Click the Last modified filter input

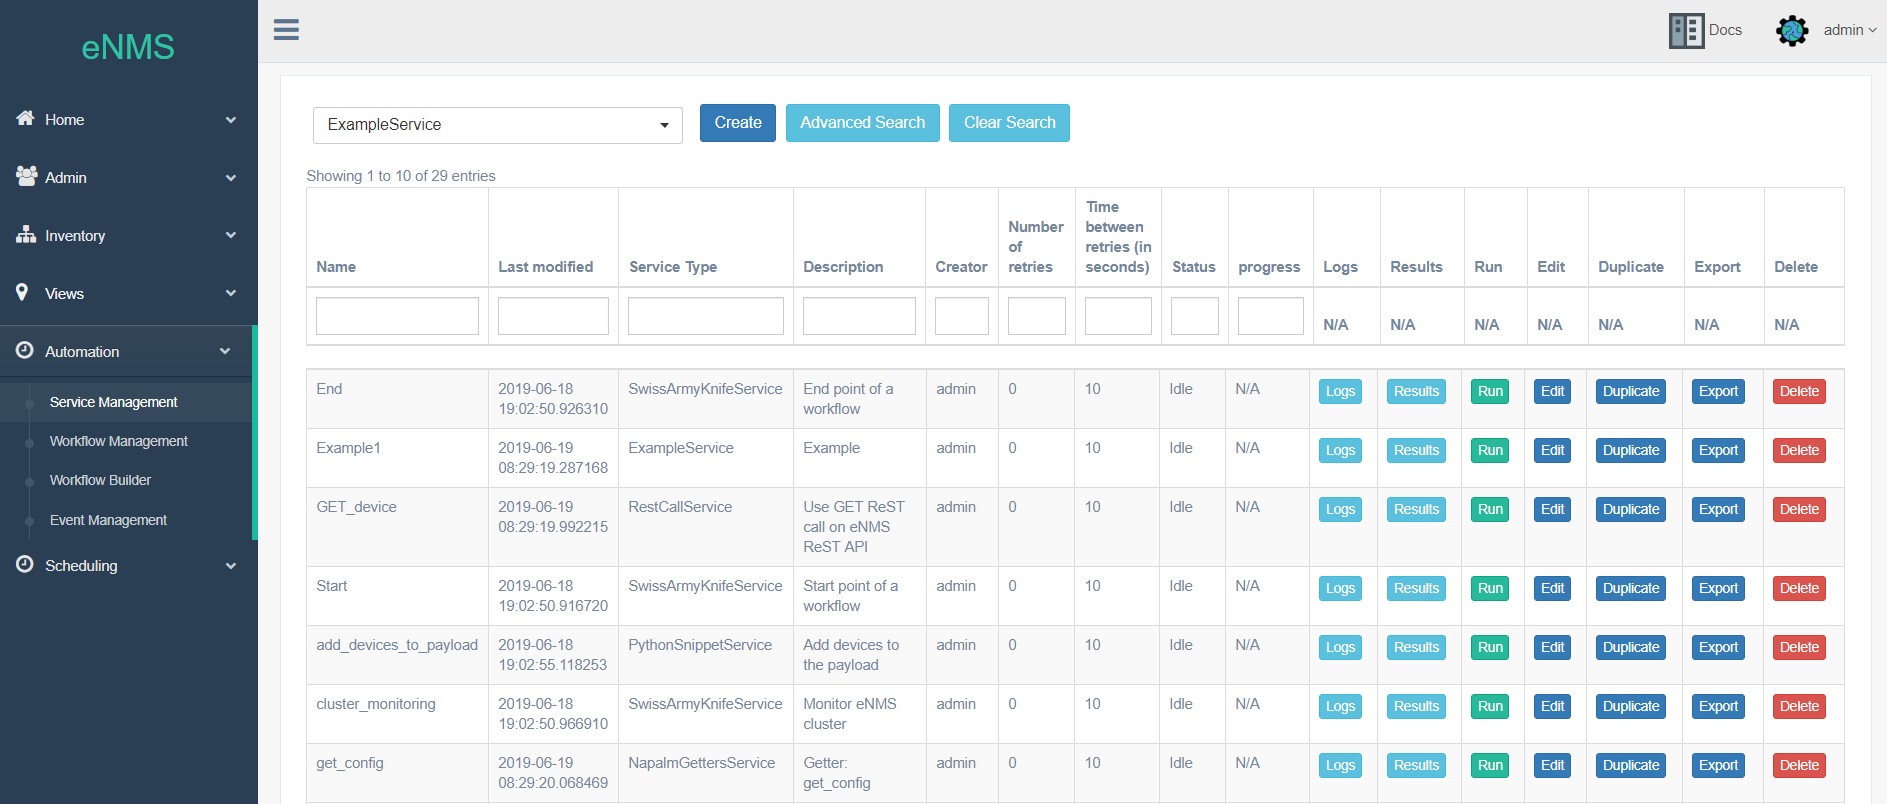click(553, 316)
